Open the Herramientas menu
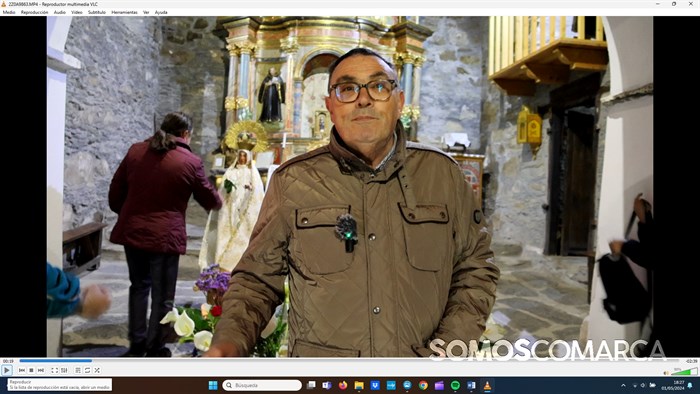Screen dimensions: 700x394 click(x=125, y=12)
